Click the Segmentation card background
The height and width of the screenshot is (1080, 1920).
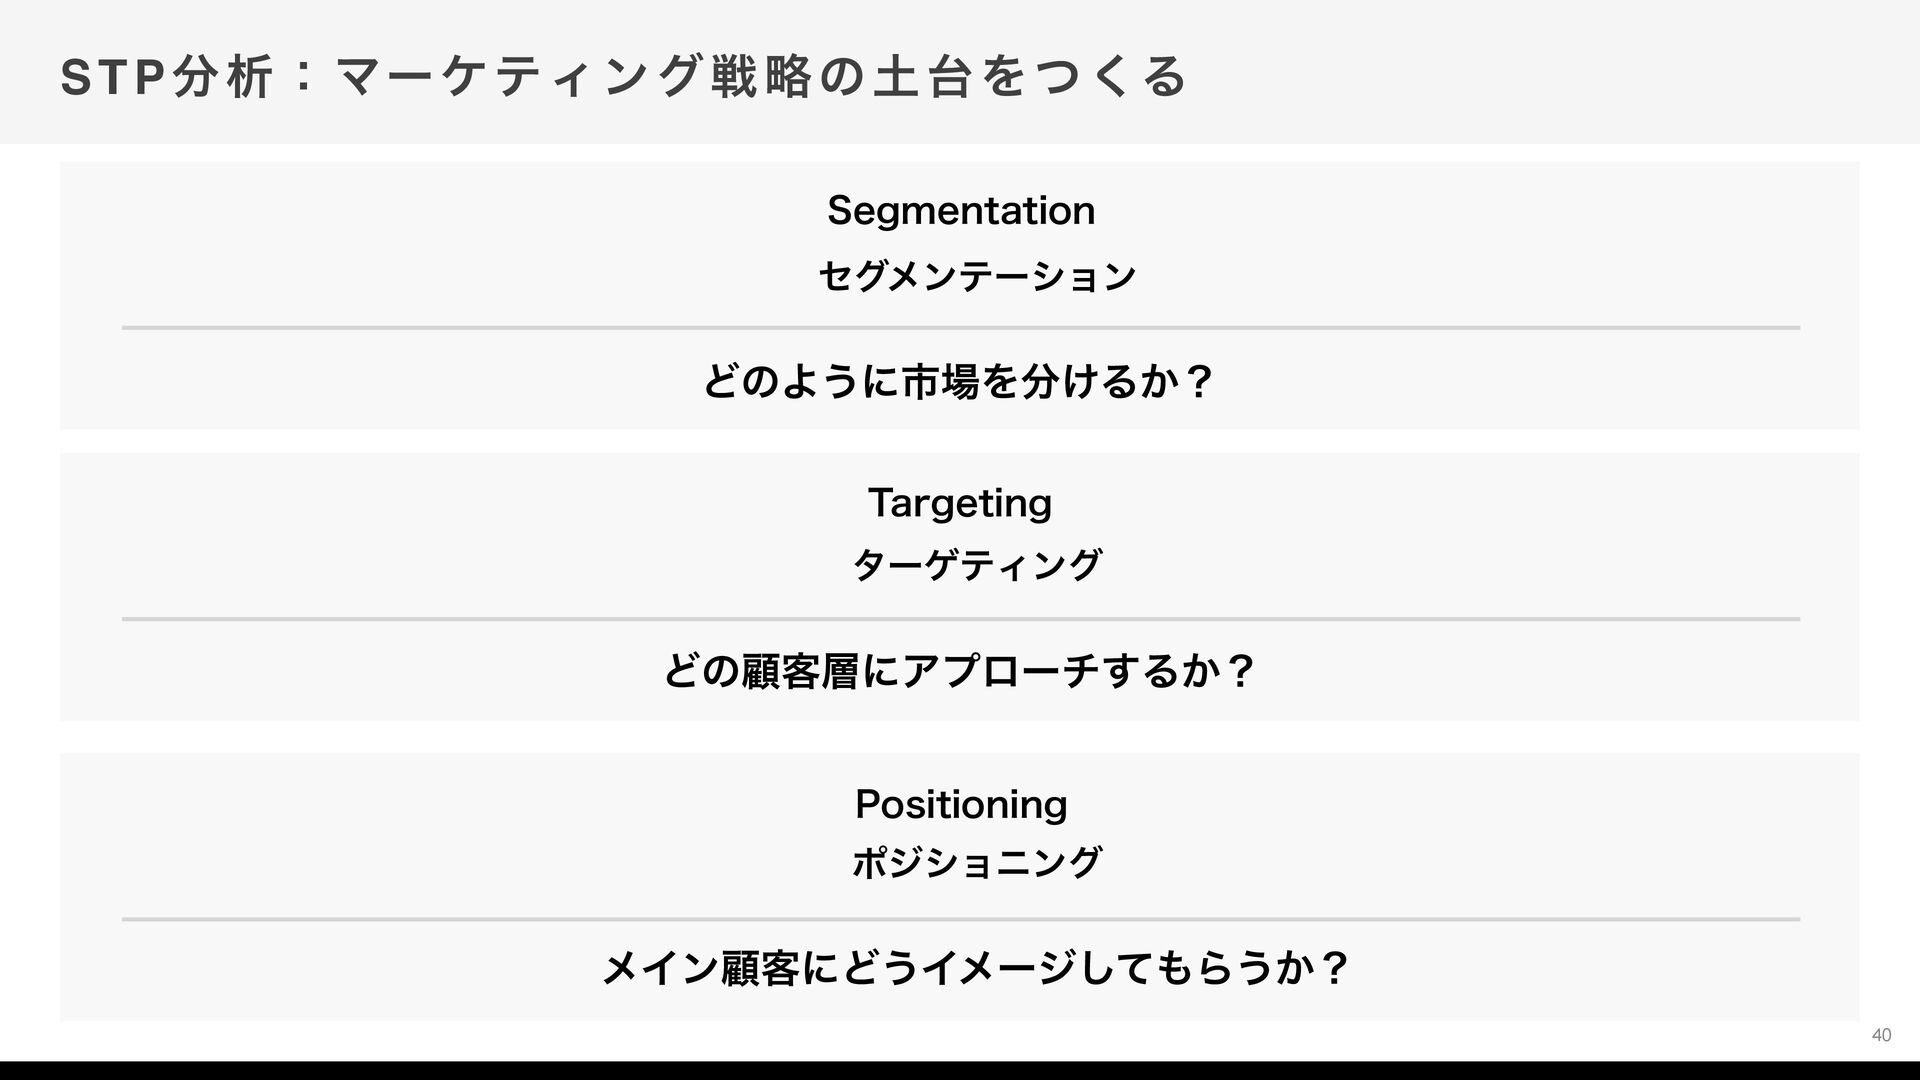point(400,250)
